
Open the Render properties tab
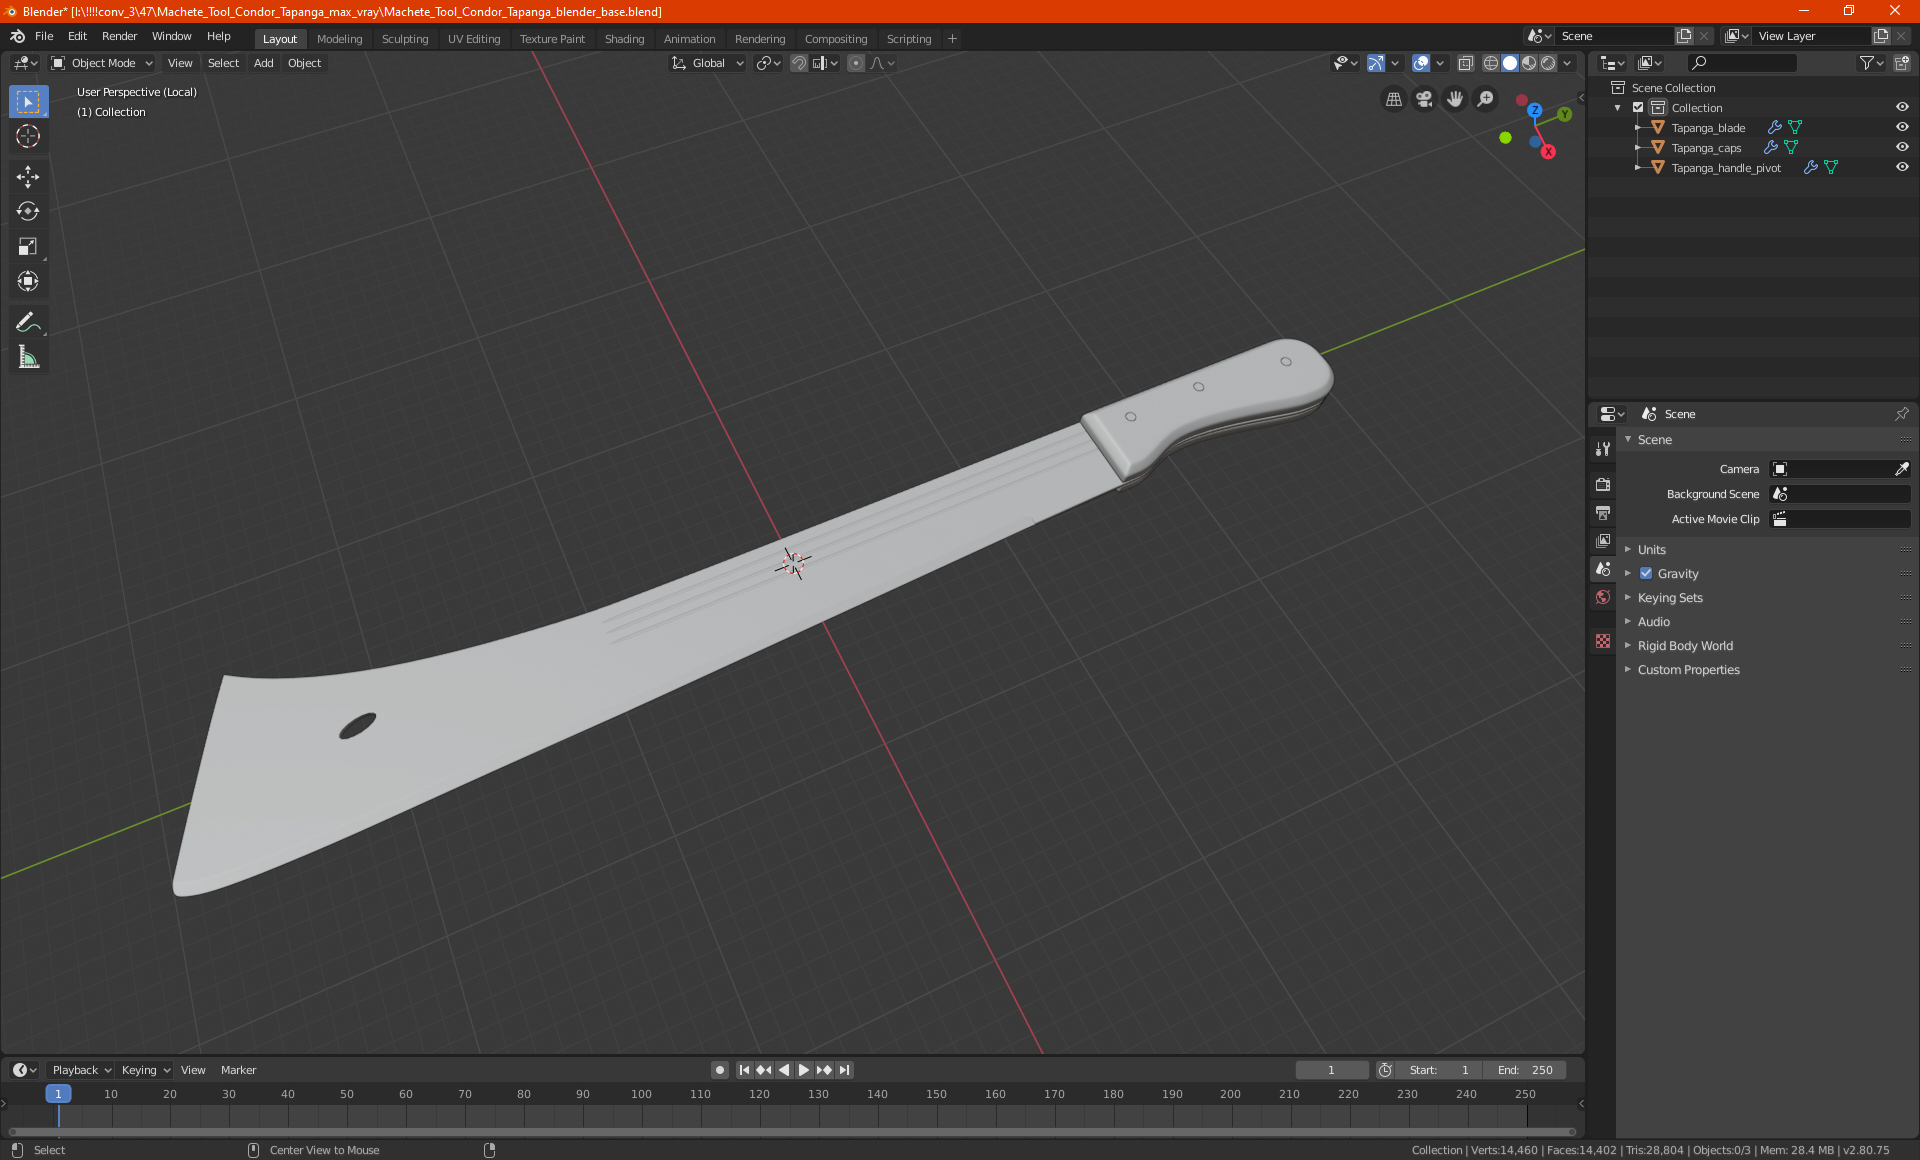pos(1603,484)
